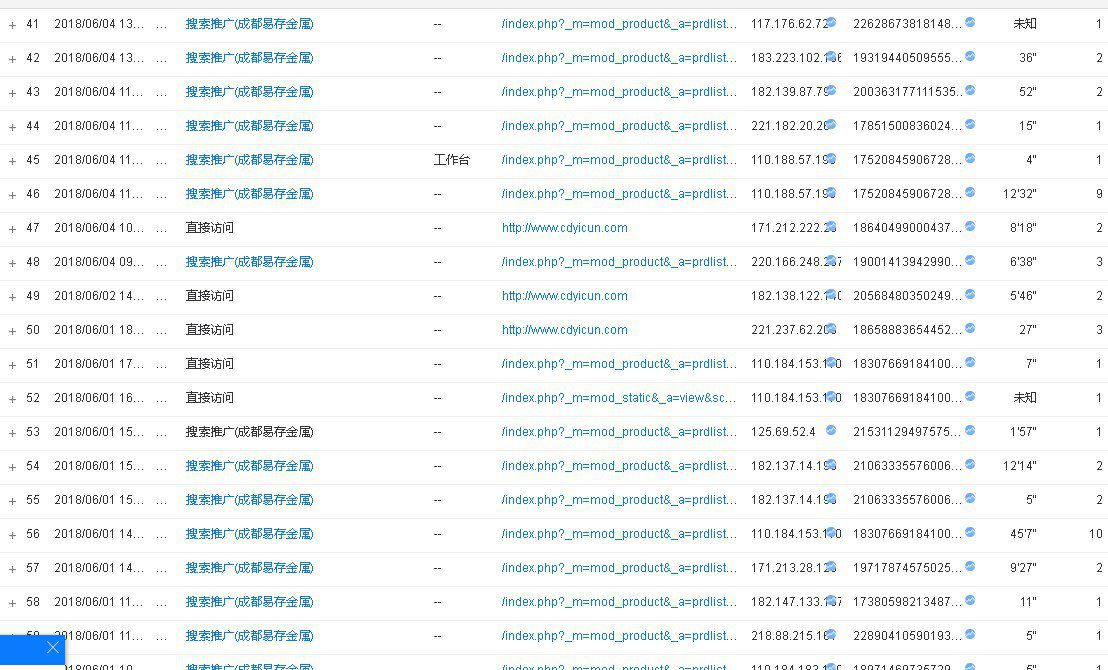The width and height of the screenshot is (1108, 670).
Task: Click the globe icon next to visitor ID 17520845906728 in row 45
Action: tap(968, 158)
